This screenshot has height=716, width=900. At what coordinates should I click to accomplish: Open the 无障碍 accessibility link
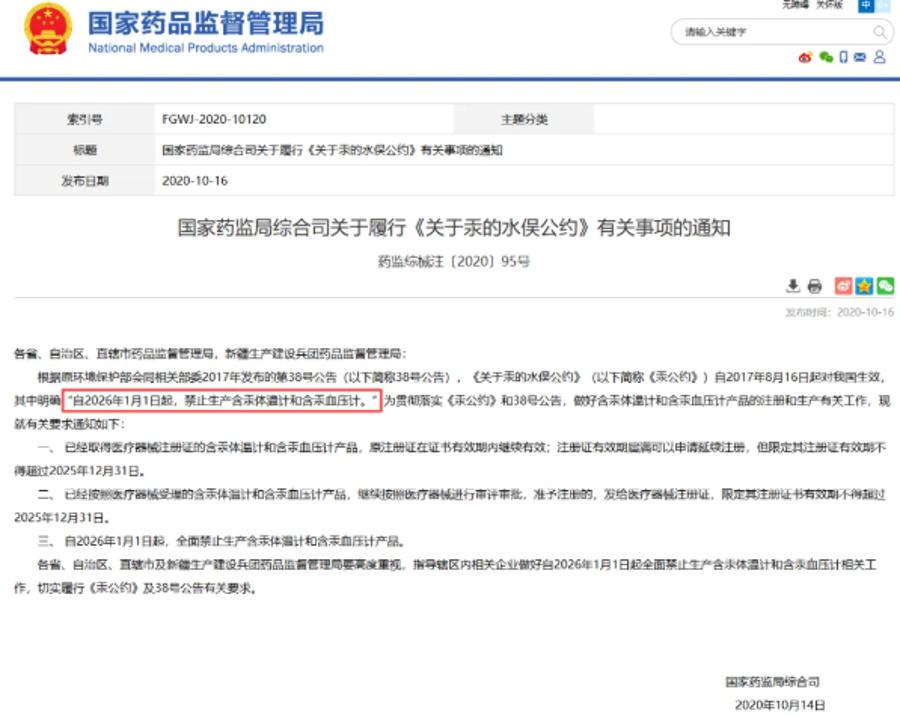tap(795, 5)
